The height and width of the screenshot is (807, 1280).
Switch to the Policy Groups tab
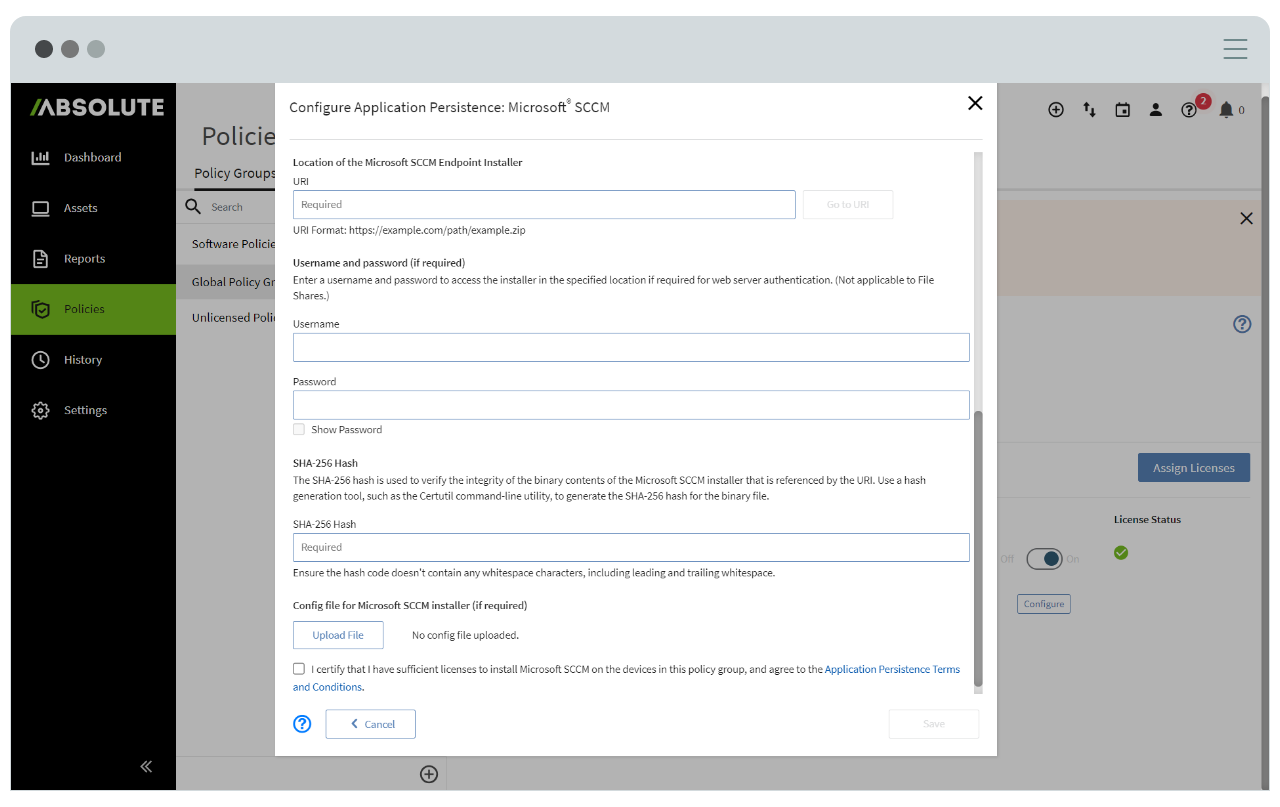point(235,173)
